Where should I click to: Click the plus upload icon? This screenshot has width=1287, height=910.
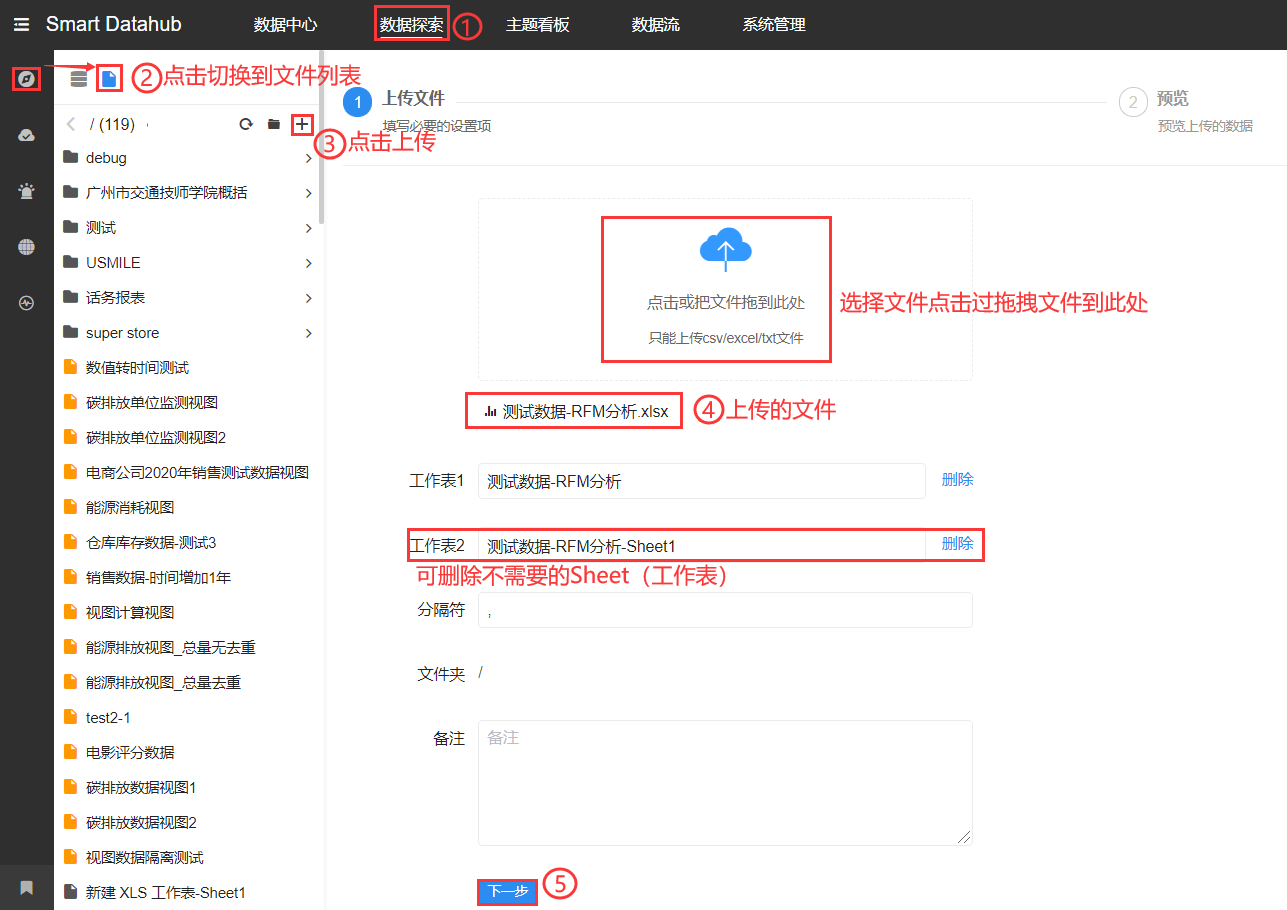302,124
